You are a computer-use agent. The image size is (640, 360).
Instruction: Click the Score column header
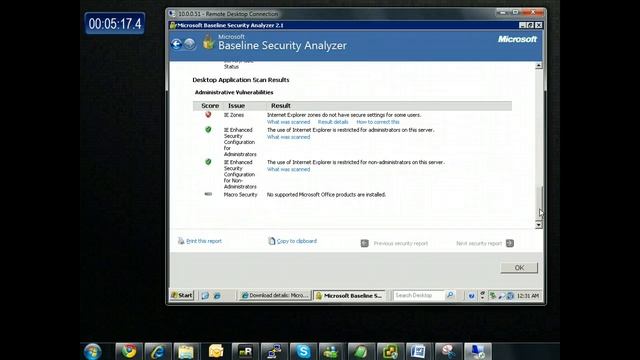(210, 106)
